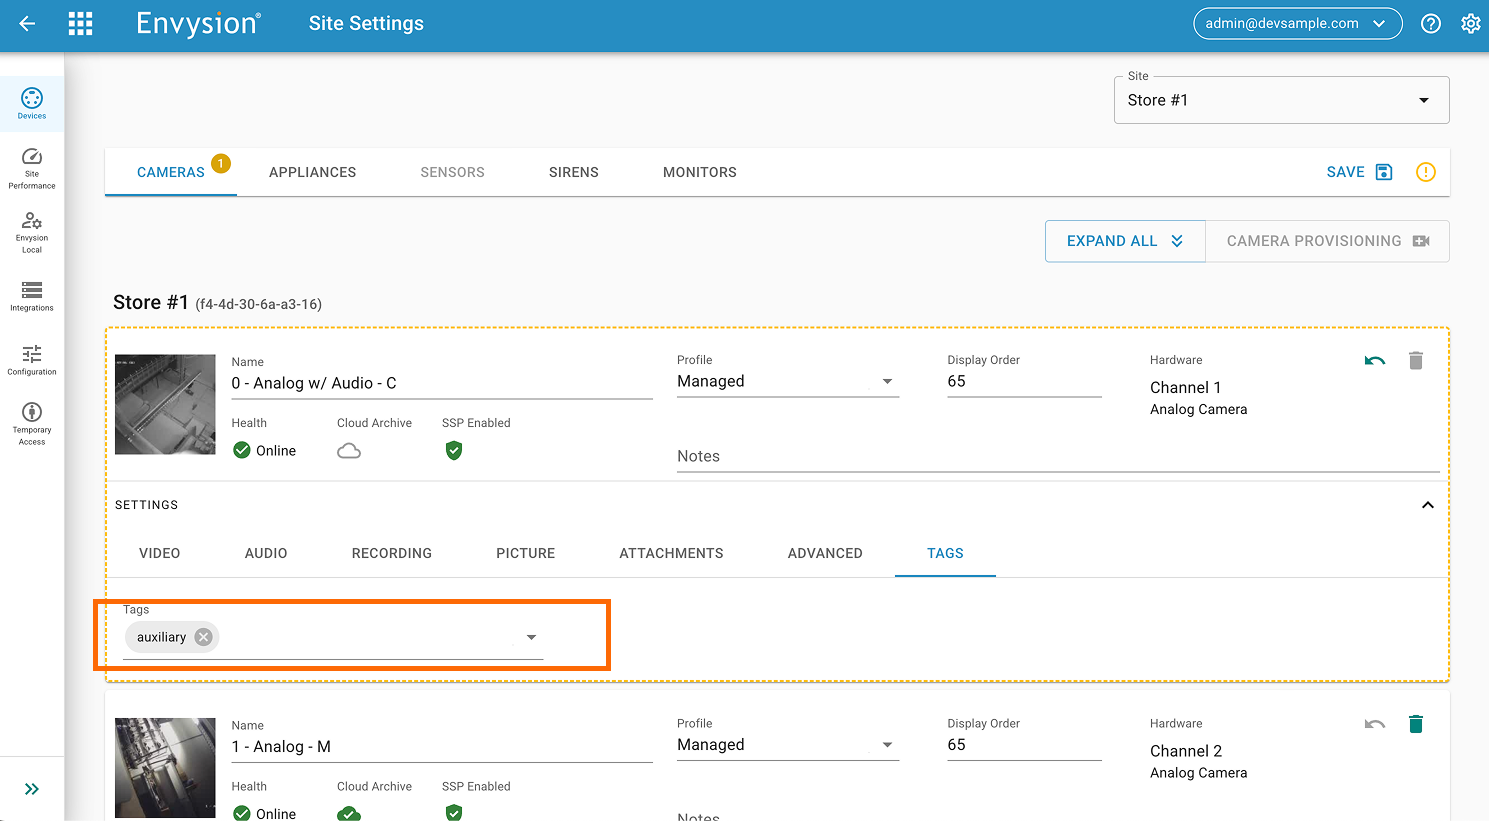Viewport: 1489px width, 821px height.
Task: Open Profile dropdown for Channel 1 camera
Action: coord(787,382)
